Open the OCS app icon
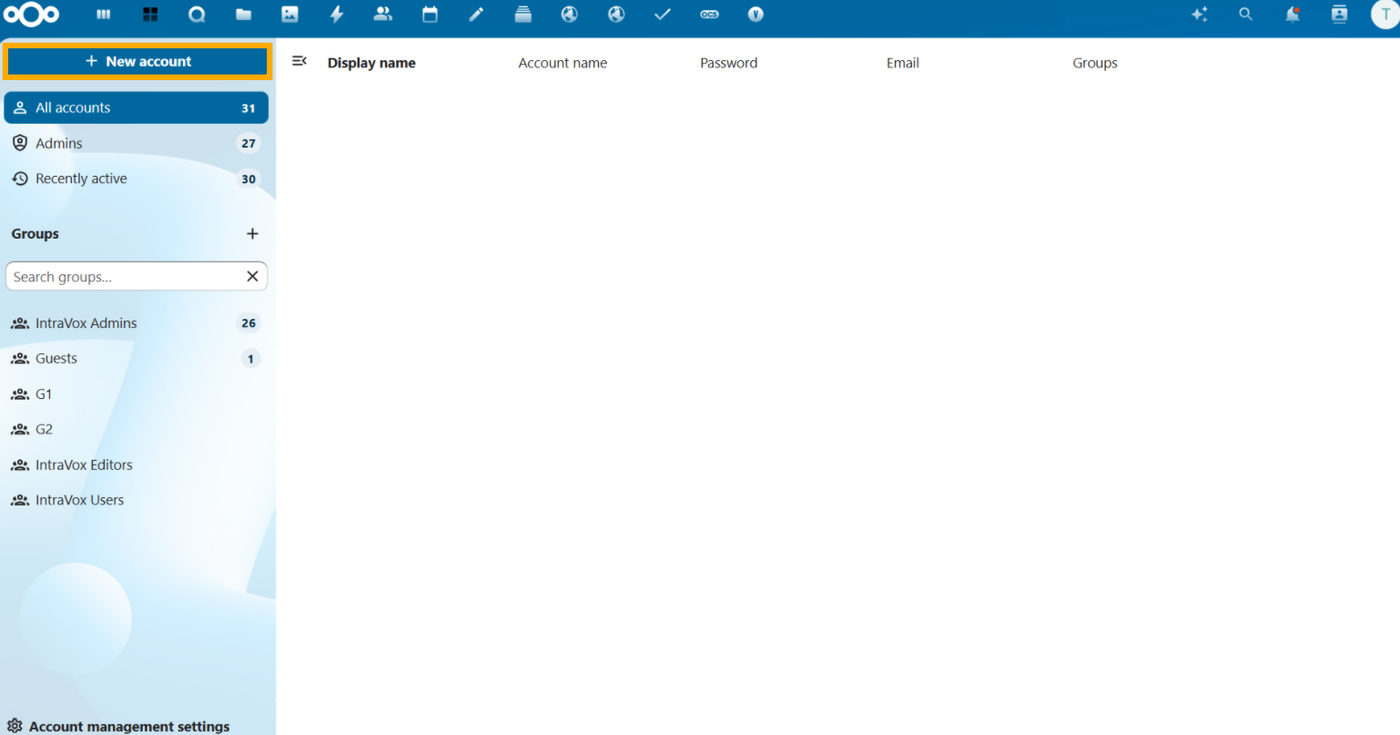This screenshot has height=735, width=1400. click(709, 15)
